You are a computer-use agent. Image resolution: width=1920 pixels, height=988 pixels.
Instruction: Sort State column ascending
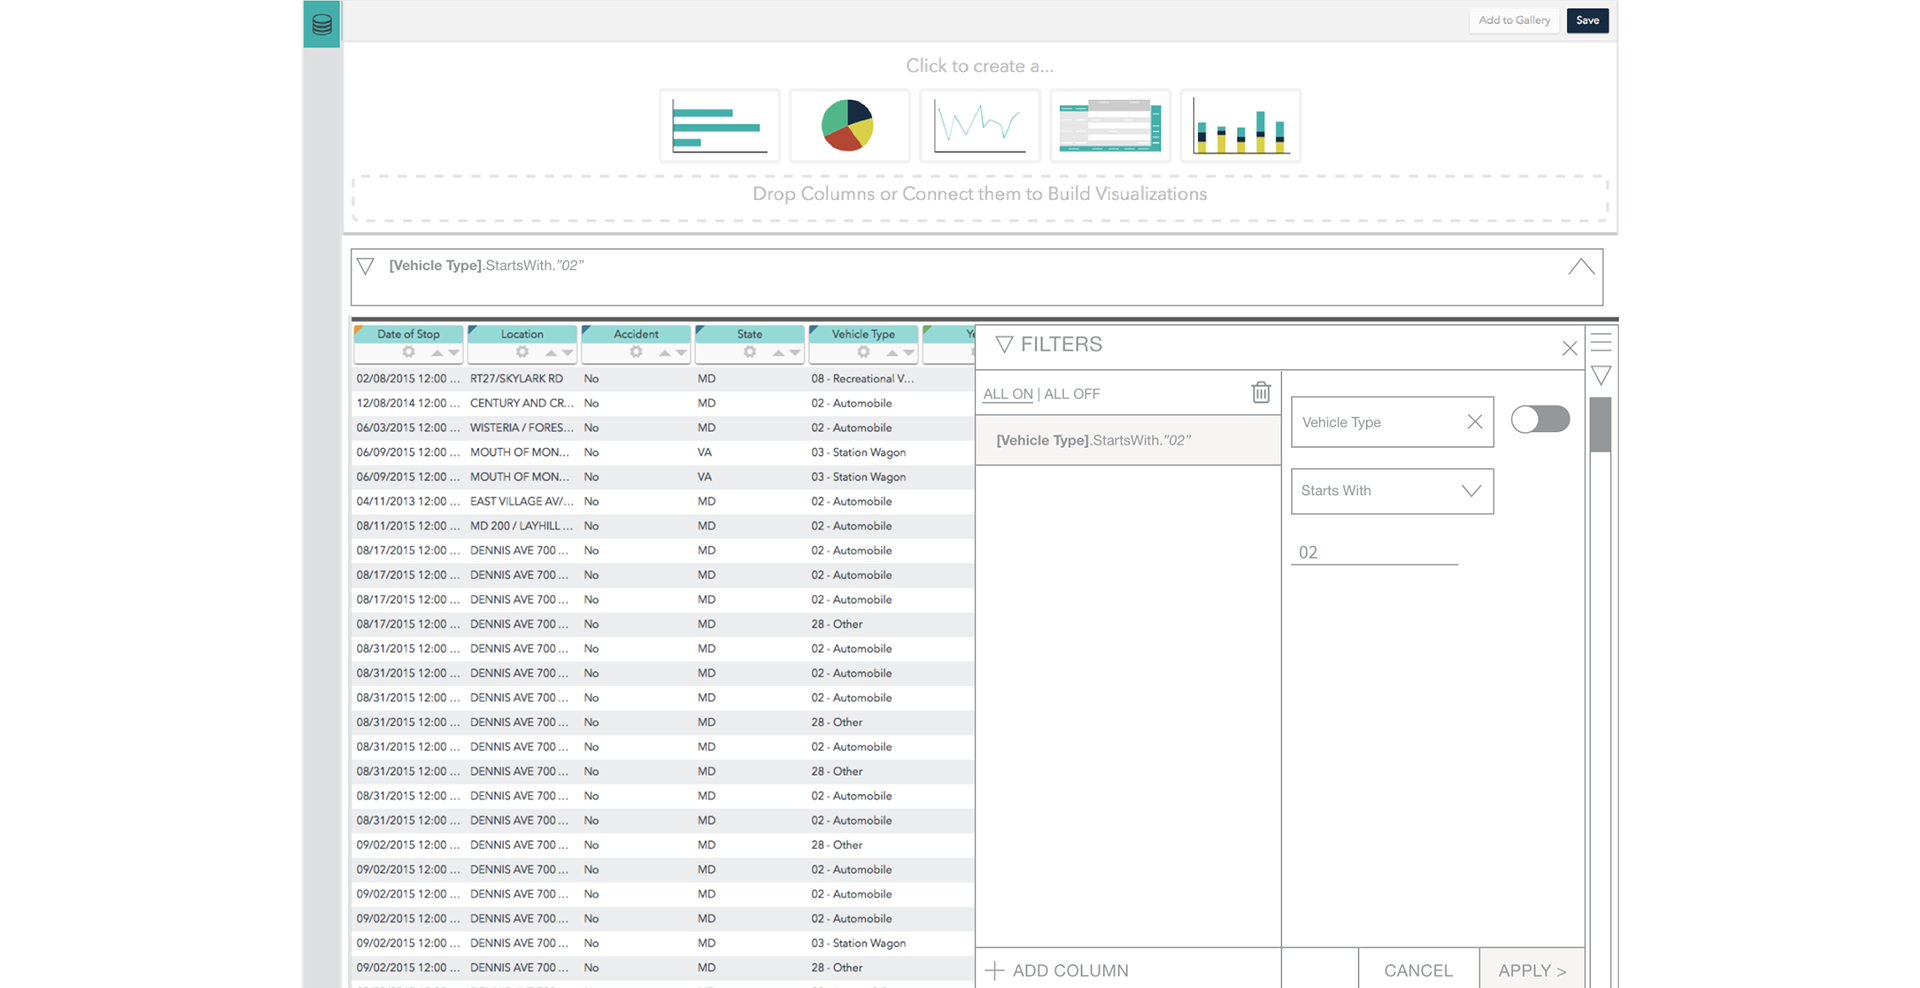point(779,353)
